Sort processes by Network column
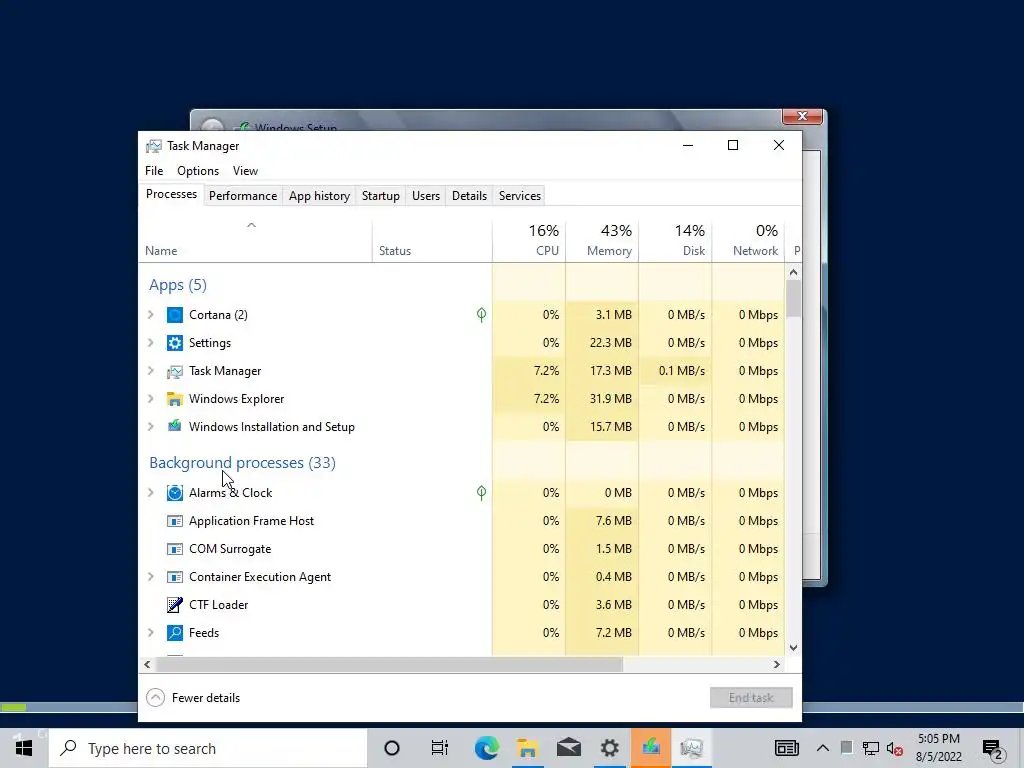1024x768 pixels. [748, 240]
